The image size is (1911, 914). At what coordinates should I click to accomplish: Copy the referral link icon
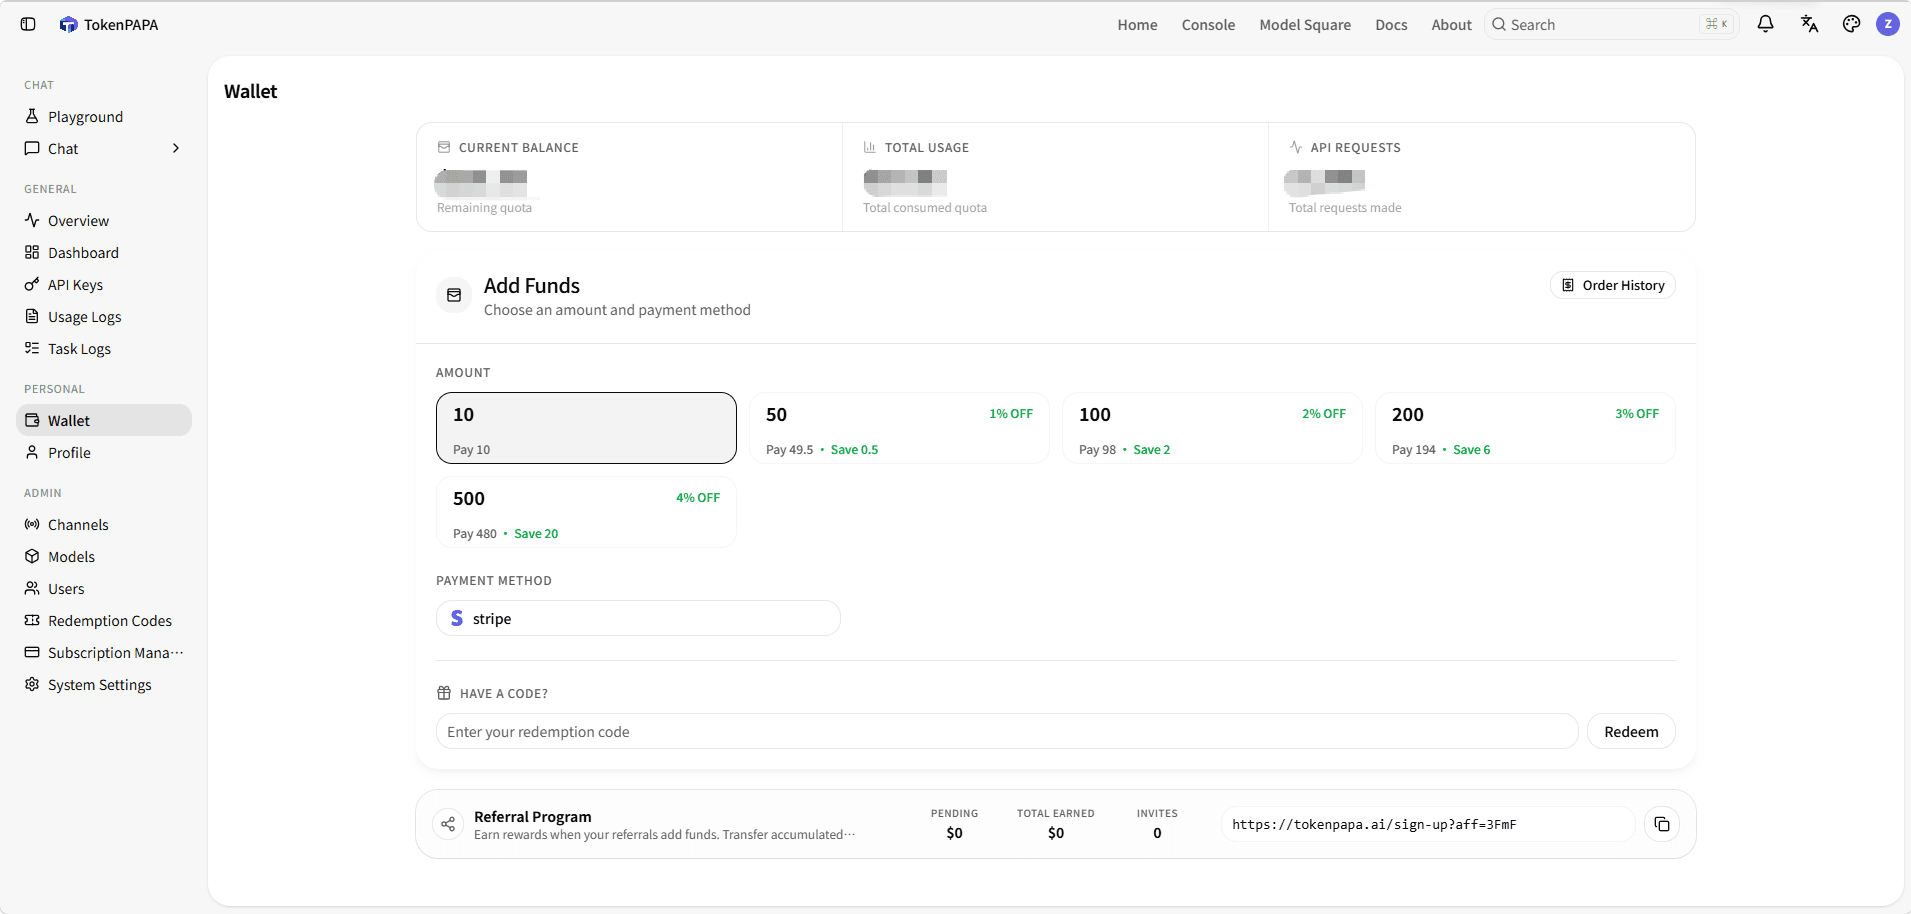tap(1661, 824)
